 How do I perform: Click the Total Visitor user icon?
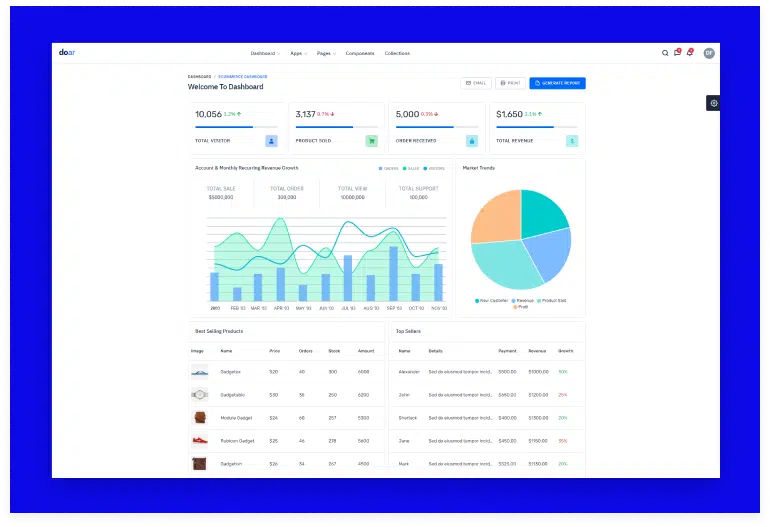tap(271, 141)
